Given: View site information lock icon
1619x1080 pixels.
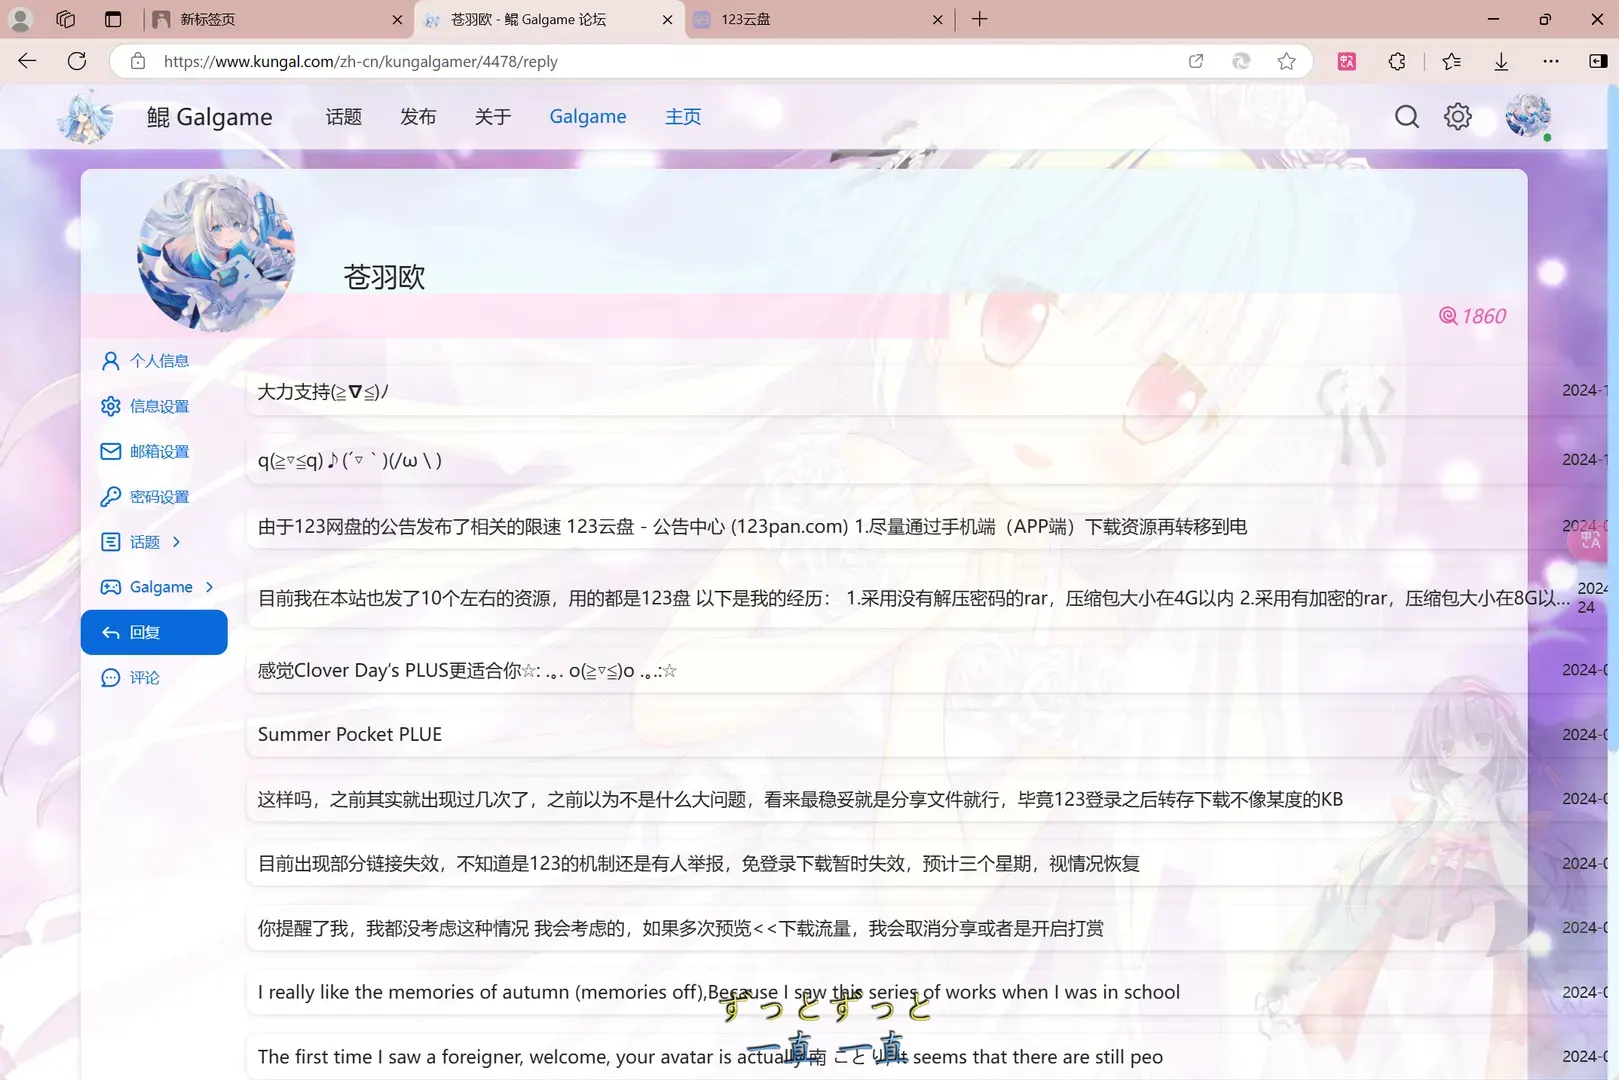Looking at the screenshot, I should 138,61.
